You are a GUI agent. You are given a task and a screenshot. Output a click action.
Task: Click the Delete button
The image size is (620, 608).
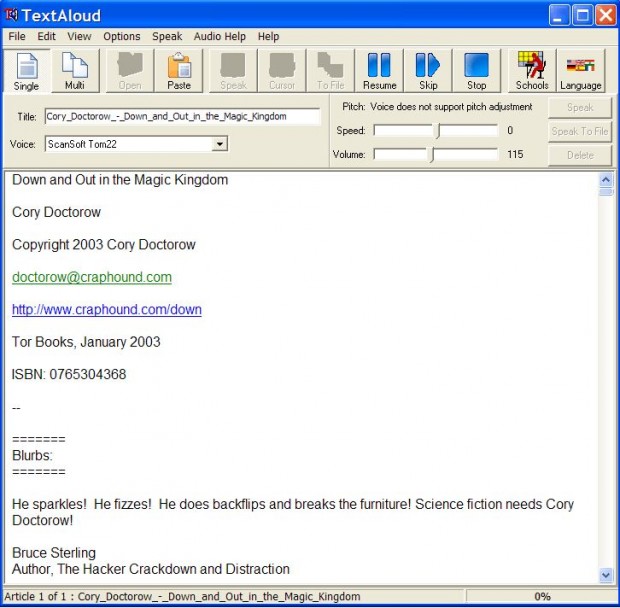tap(580, 155)
